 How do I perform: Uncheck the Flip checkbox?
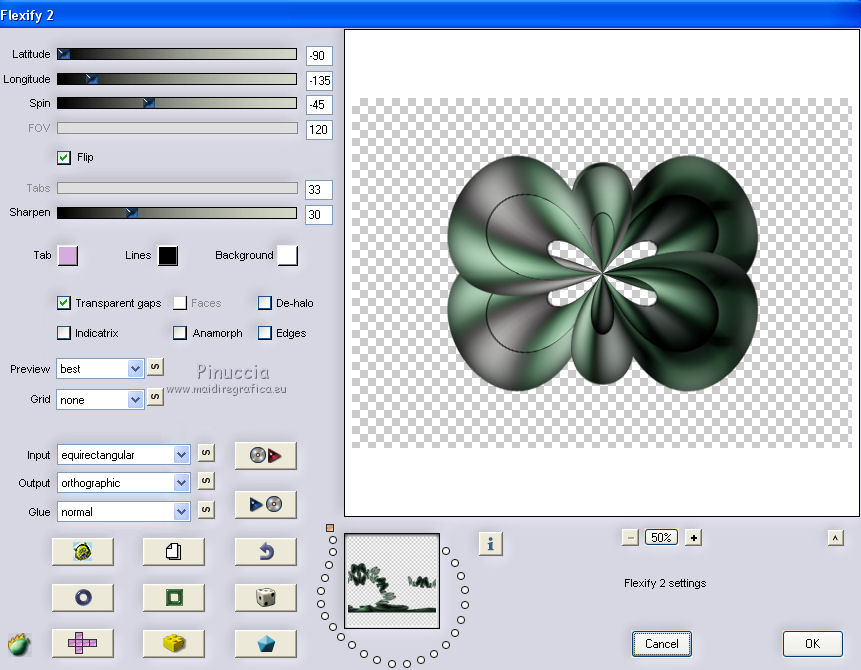(x=64, y=157)
